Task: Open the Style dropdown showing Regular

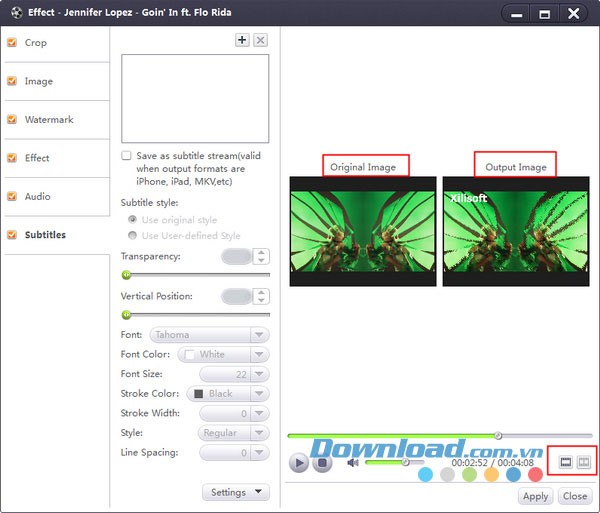Action: click(x=234, y=433)
